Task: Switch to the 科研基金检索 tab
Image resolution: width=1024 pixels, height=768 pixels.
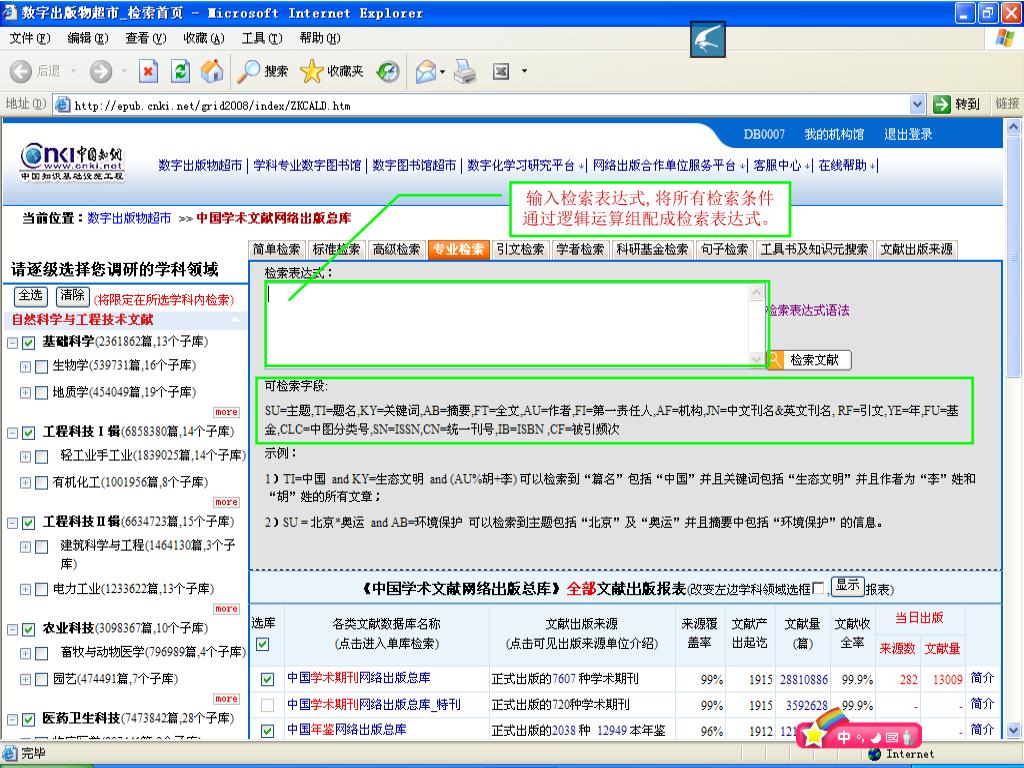Action: coord(652,249)
